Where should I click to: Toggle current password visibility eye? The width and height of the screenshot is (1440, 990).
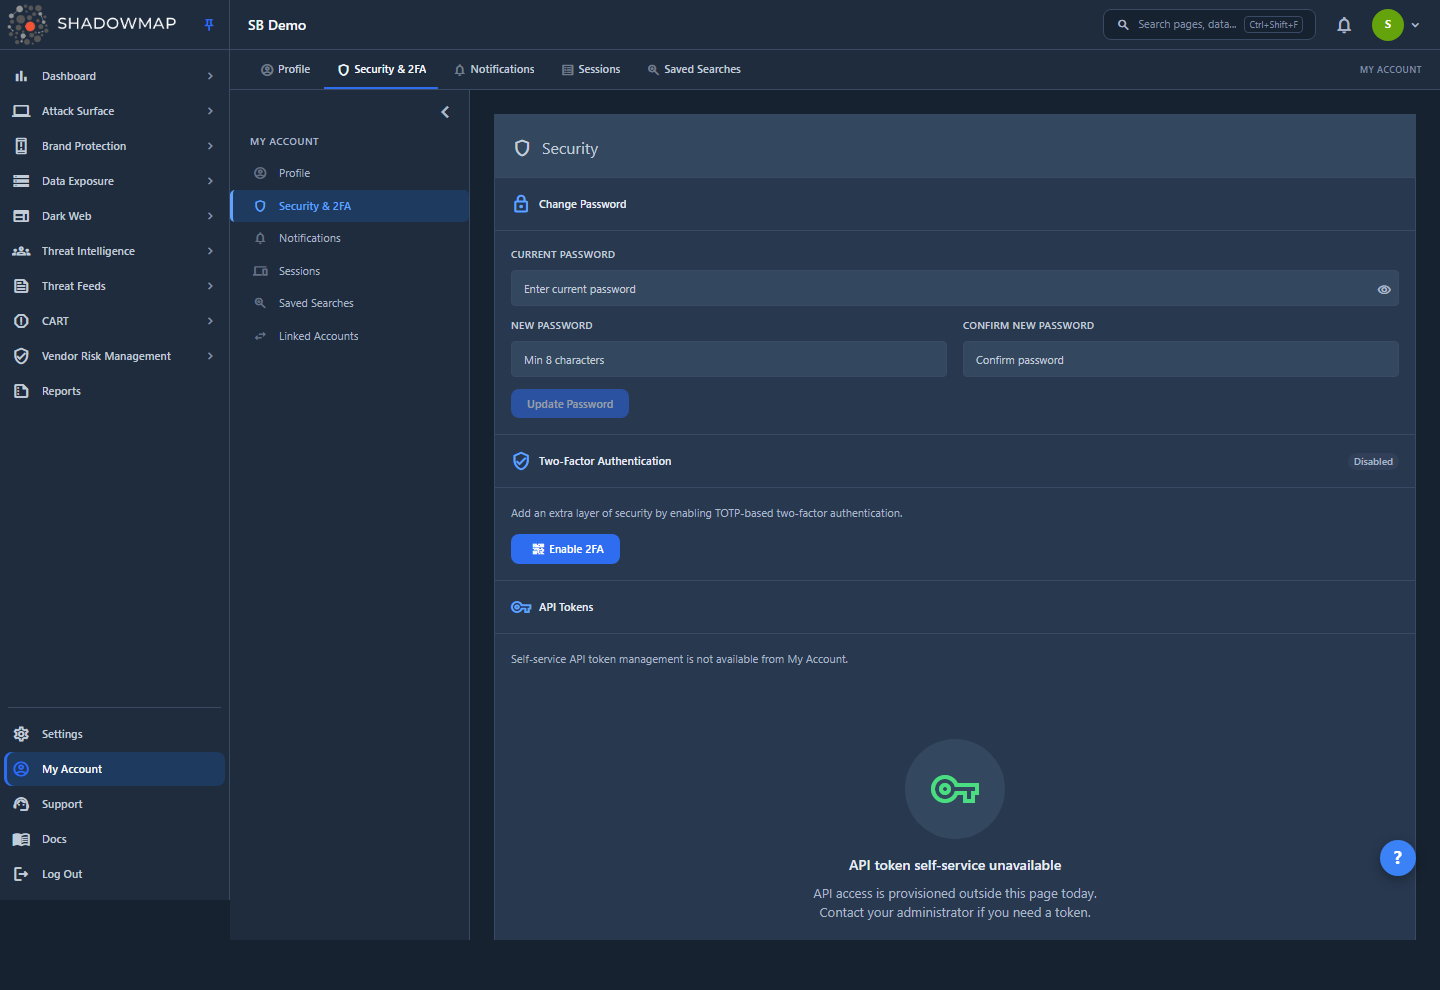pos(1384,289)
